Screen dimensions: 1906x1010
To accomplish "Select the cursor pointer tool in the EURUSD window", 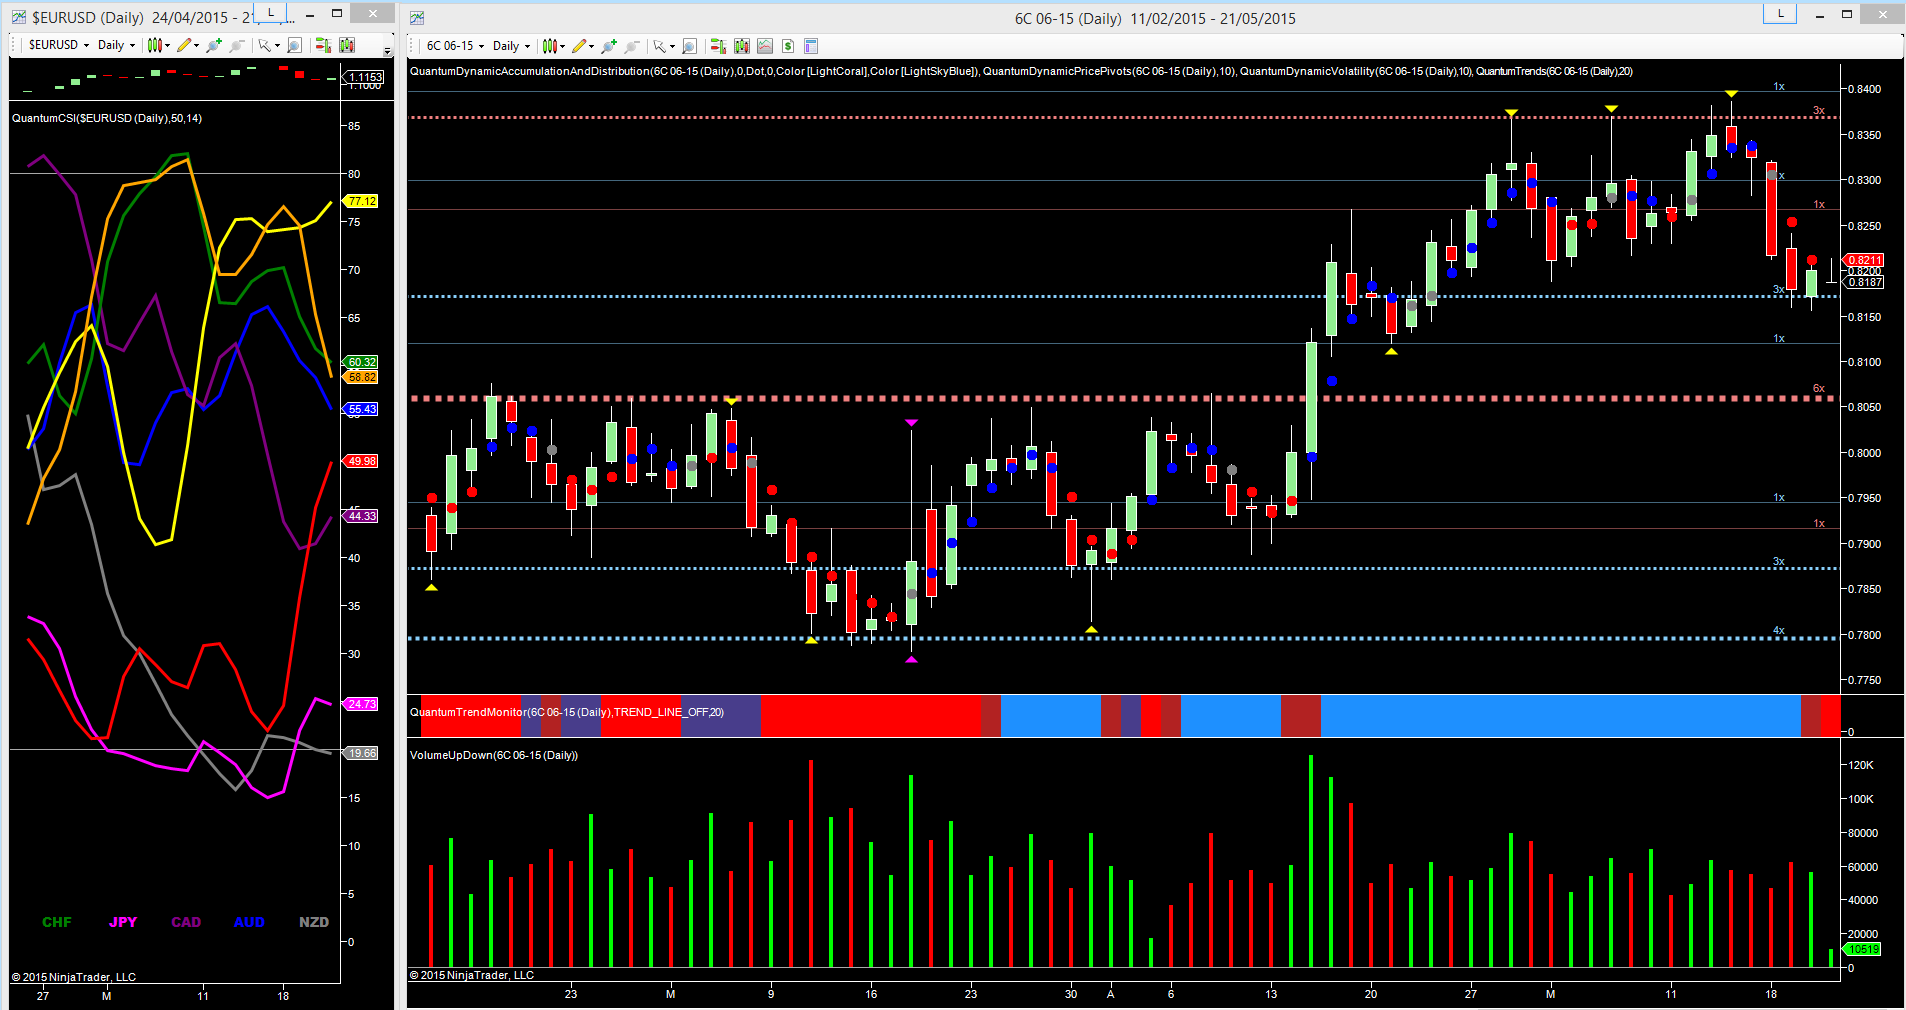I will (x=264, y=45).
